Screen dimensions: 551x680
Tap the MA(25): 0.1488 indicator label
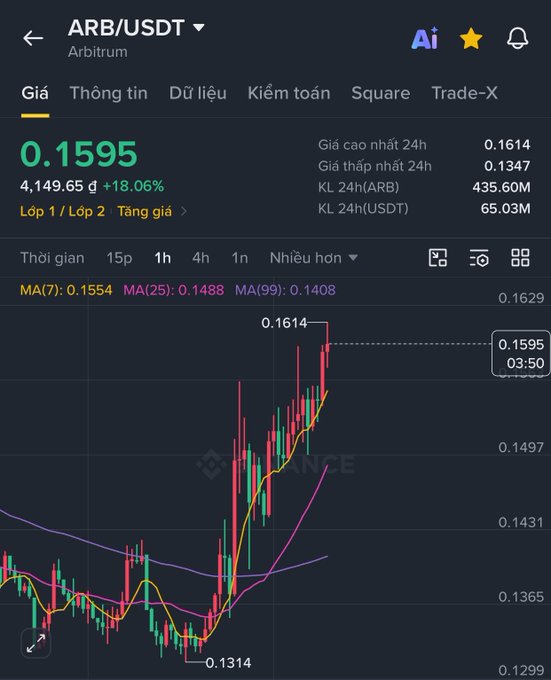point(174,290)
